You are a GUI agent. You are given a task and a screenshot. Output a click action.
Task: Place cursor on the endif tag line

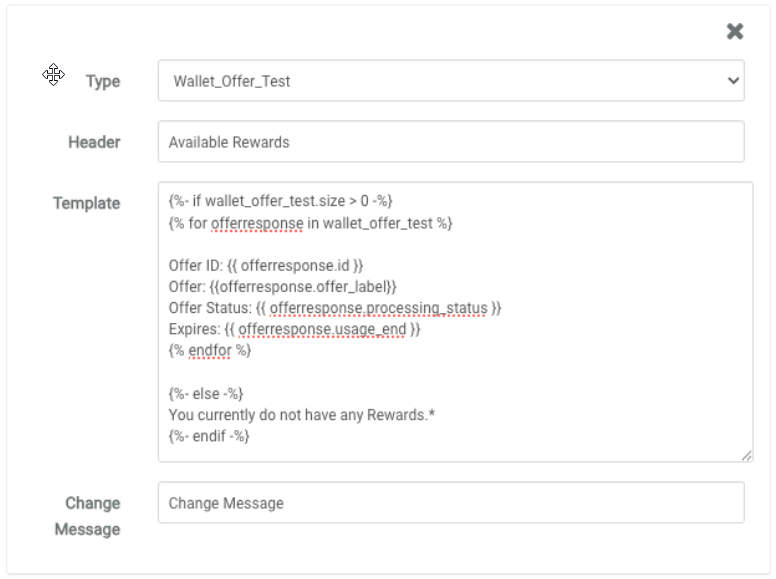coord(209,436)
